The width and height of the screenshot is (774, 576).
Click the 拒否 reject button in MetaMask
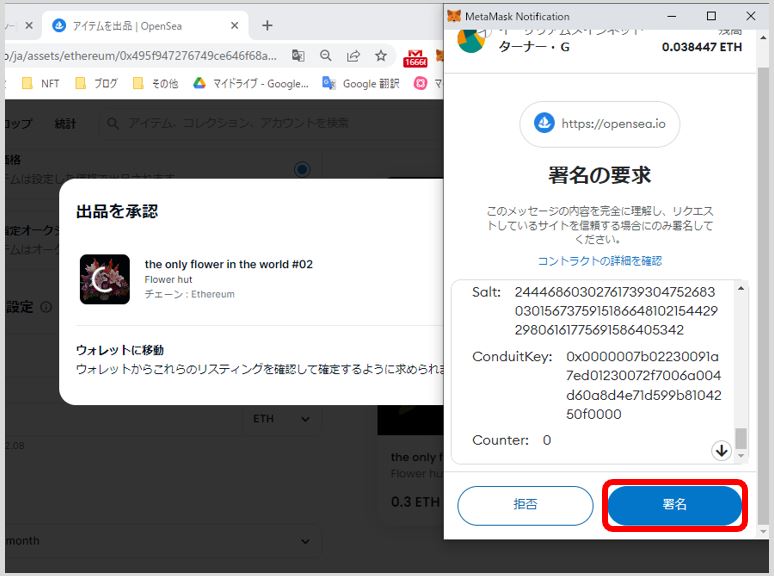point(525,505)
